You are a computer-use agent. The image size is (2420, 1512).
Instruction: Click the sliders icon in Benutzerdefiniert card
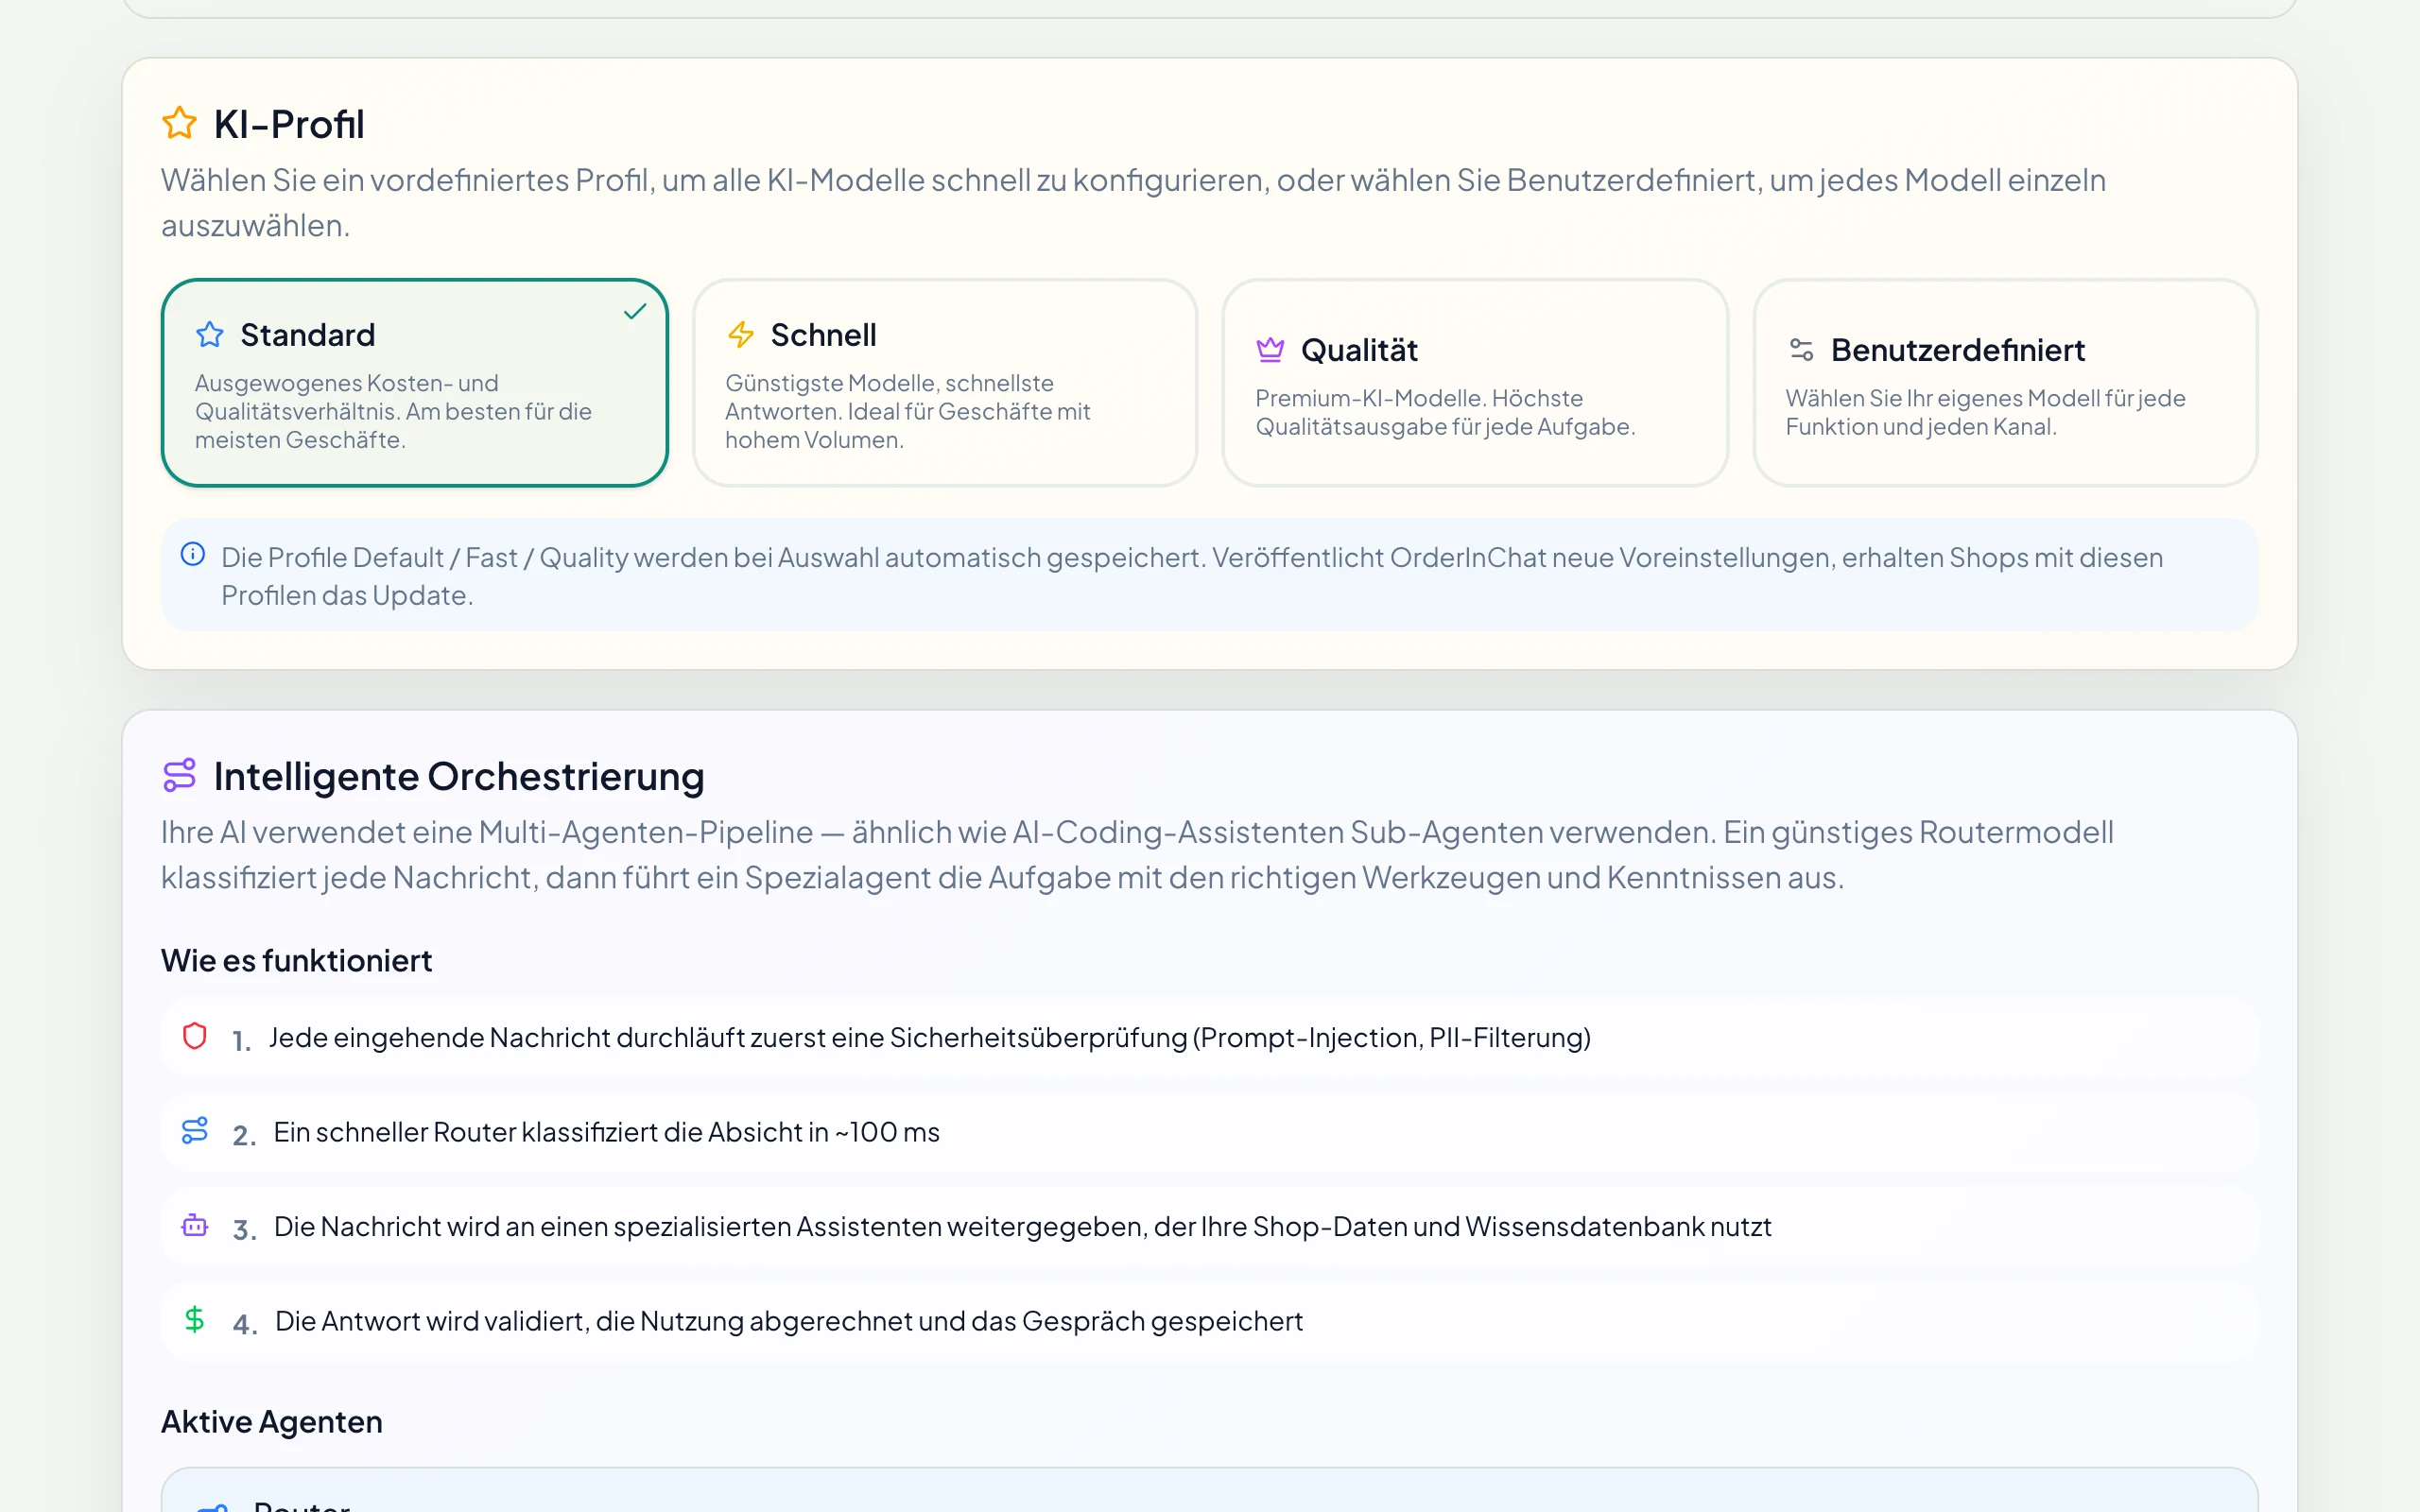(x=1801, y=349)
